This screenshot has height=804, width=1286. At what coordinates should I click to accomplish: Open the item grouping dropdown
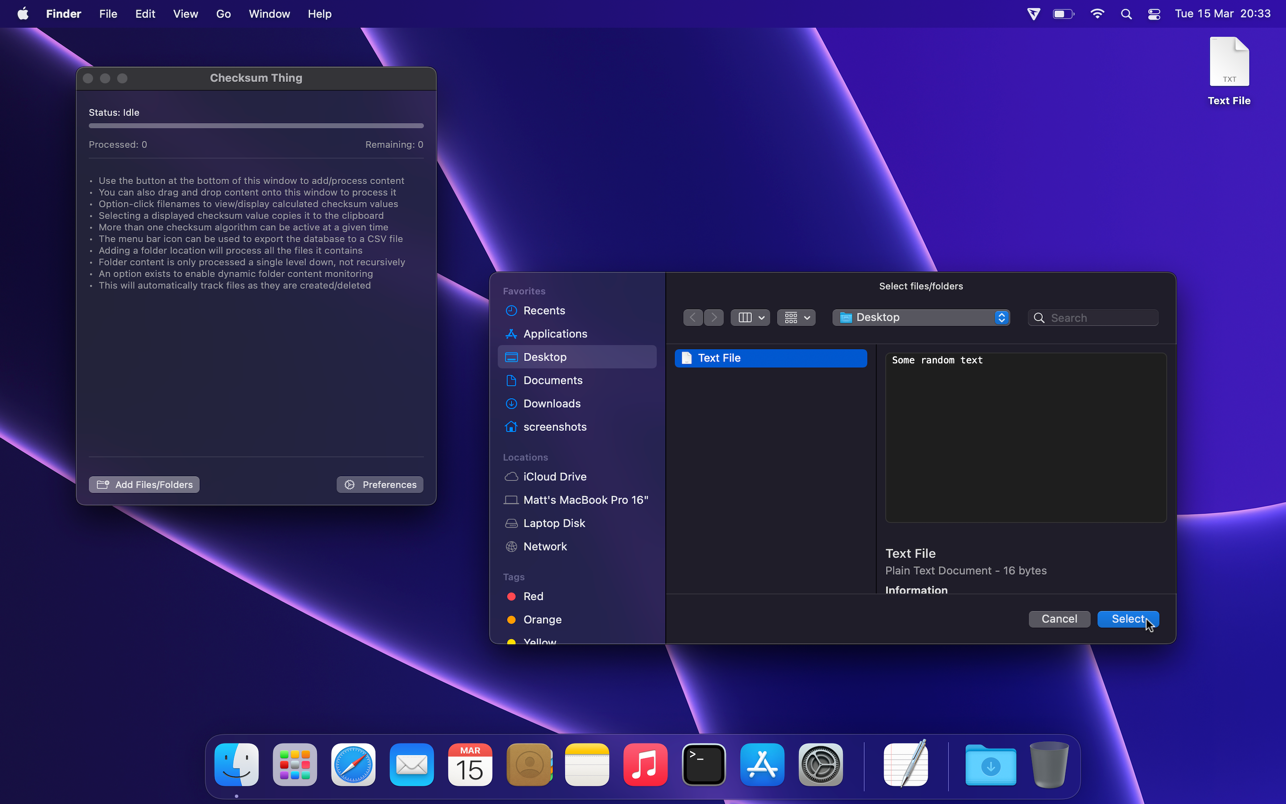796,318
